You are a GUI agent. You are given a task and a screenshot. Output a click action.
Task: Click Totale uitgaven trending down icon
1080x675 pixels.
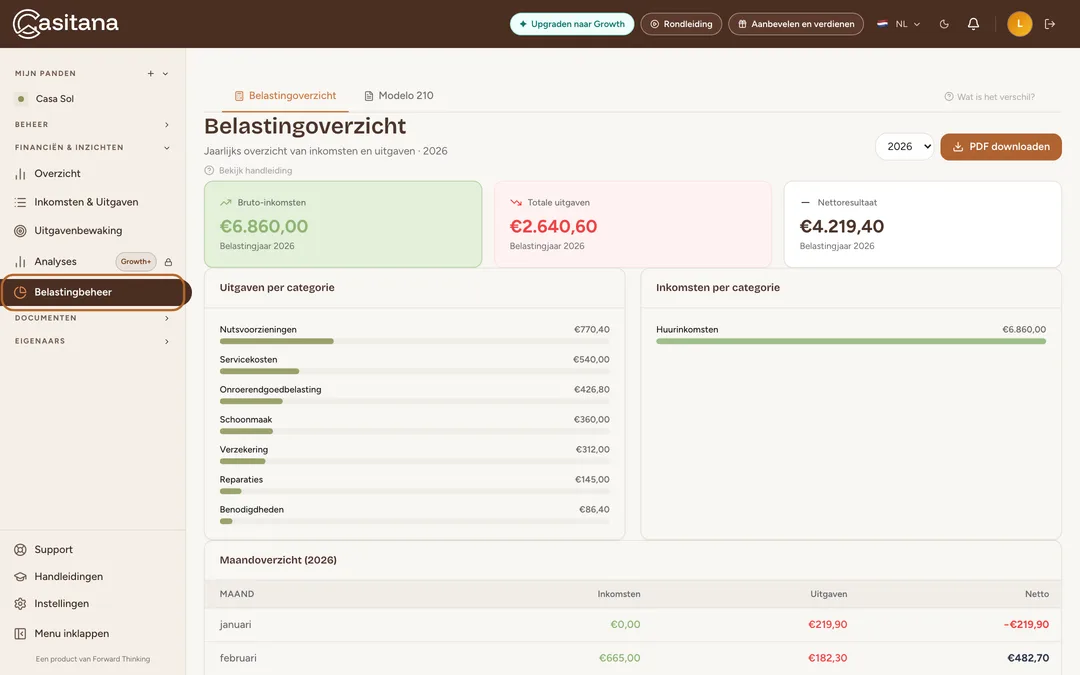(x=515, y=202)
